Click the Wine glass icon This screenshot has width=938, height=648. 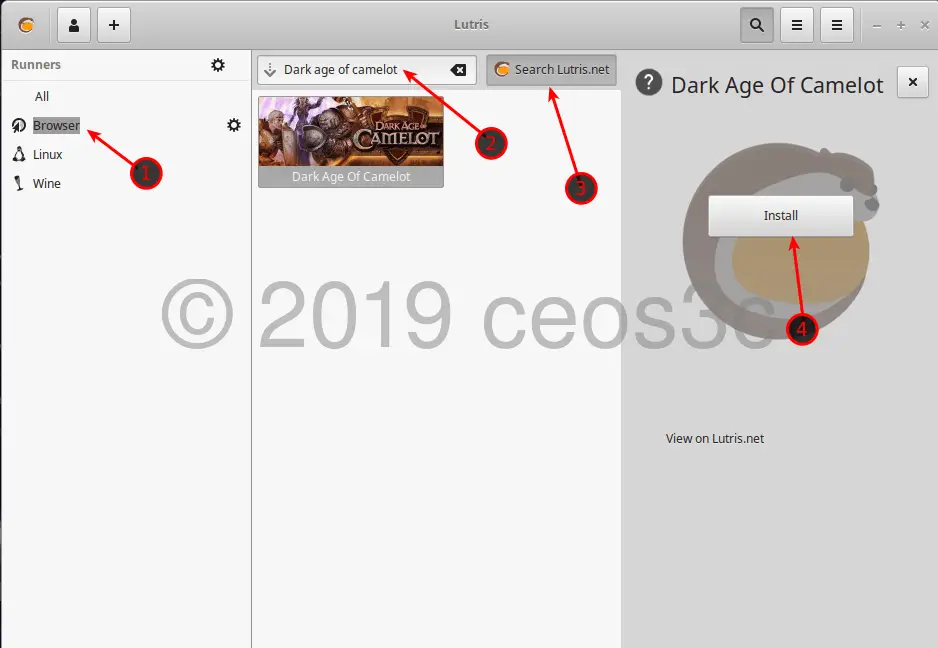19,183
